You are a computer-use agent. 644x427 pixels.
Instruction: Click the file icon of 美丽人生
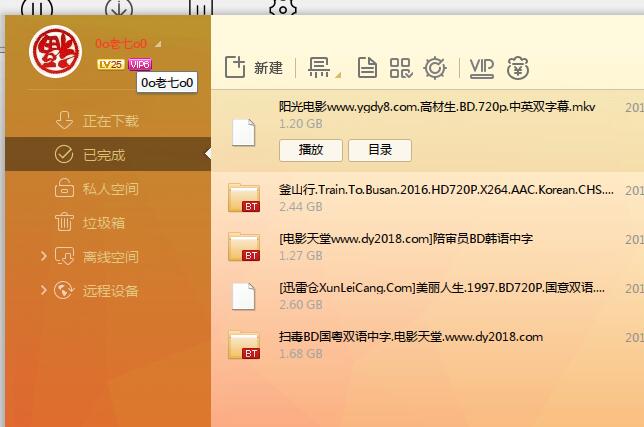click(x=244, y=296)
